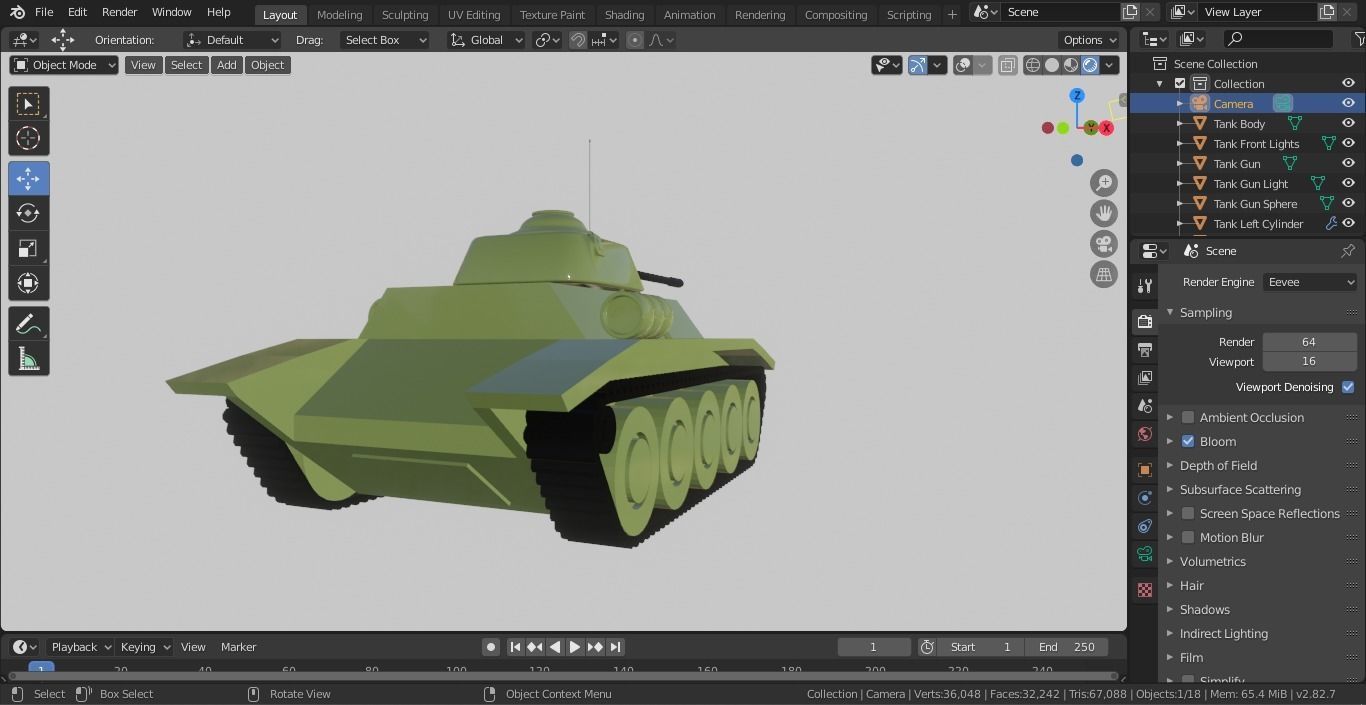Image resolution: width=1366 pixels, height=705 pixels.
Task: Toggle X-ray display
Action: point(1007,65)
